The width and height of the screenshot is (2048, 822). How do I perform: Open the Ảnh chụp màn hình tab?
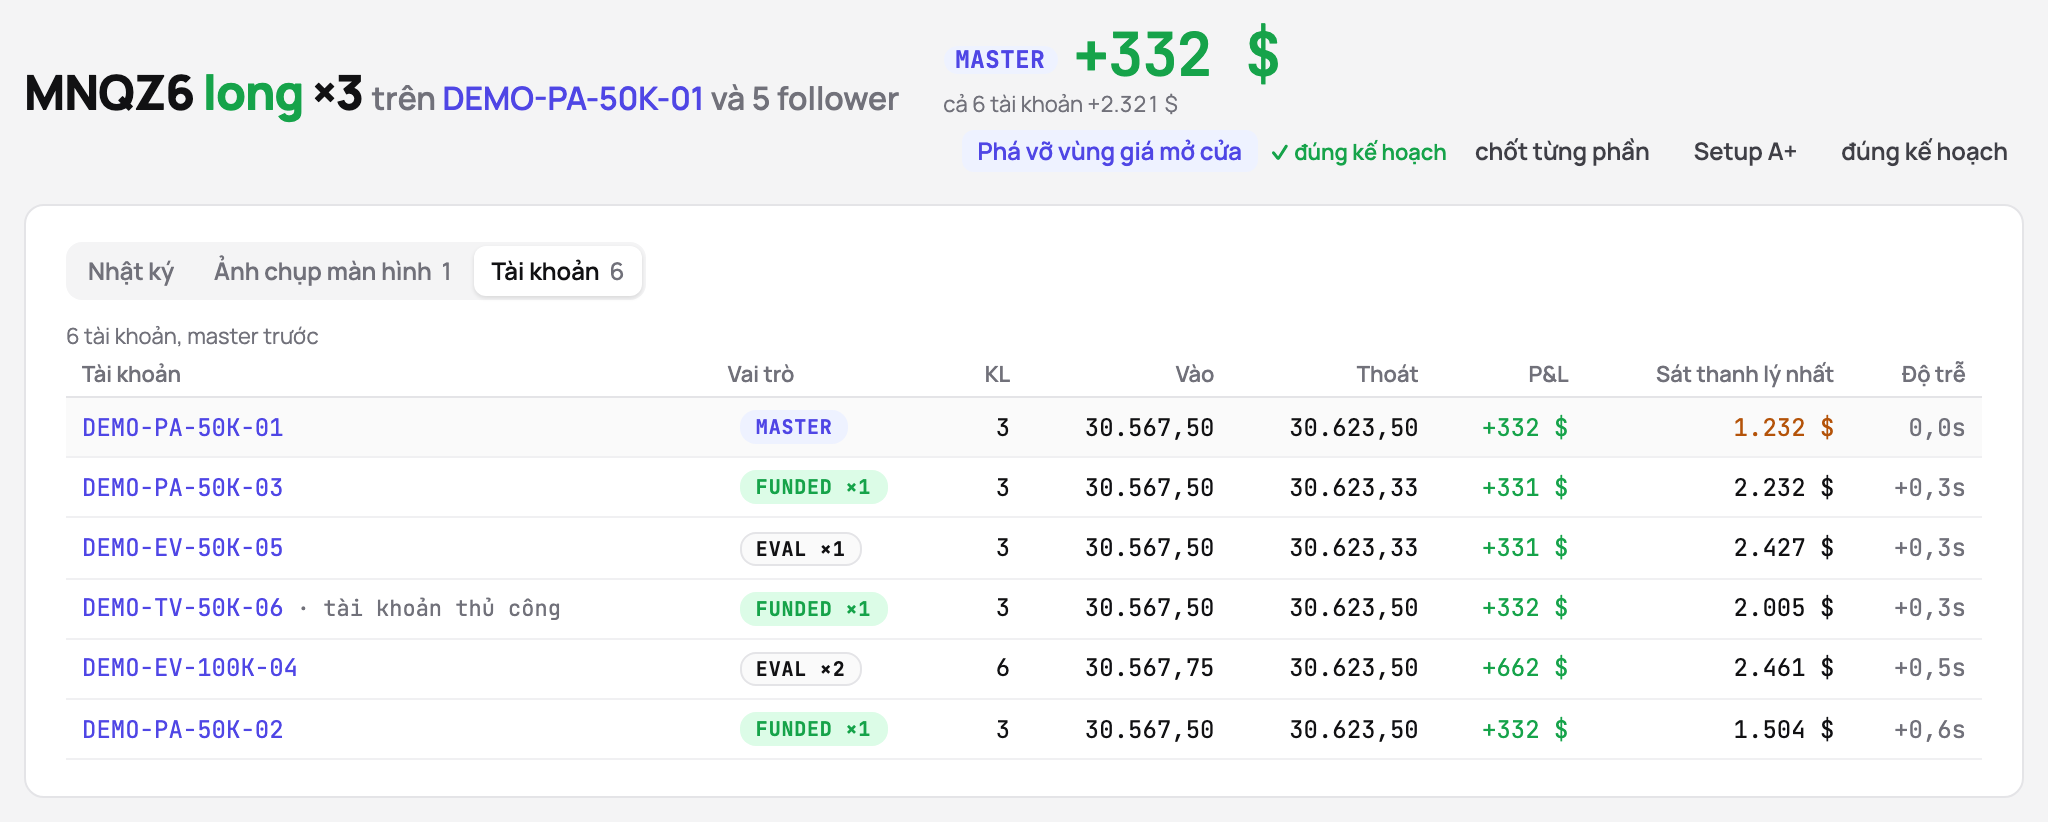coord(332,271)
